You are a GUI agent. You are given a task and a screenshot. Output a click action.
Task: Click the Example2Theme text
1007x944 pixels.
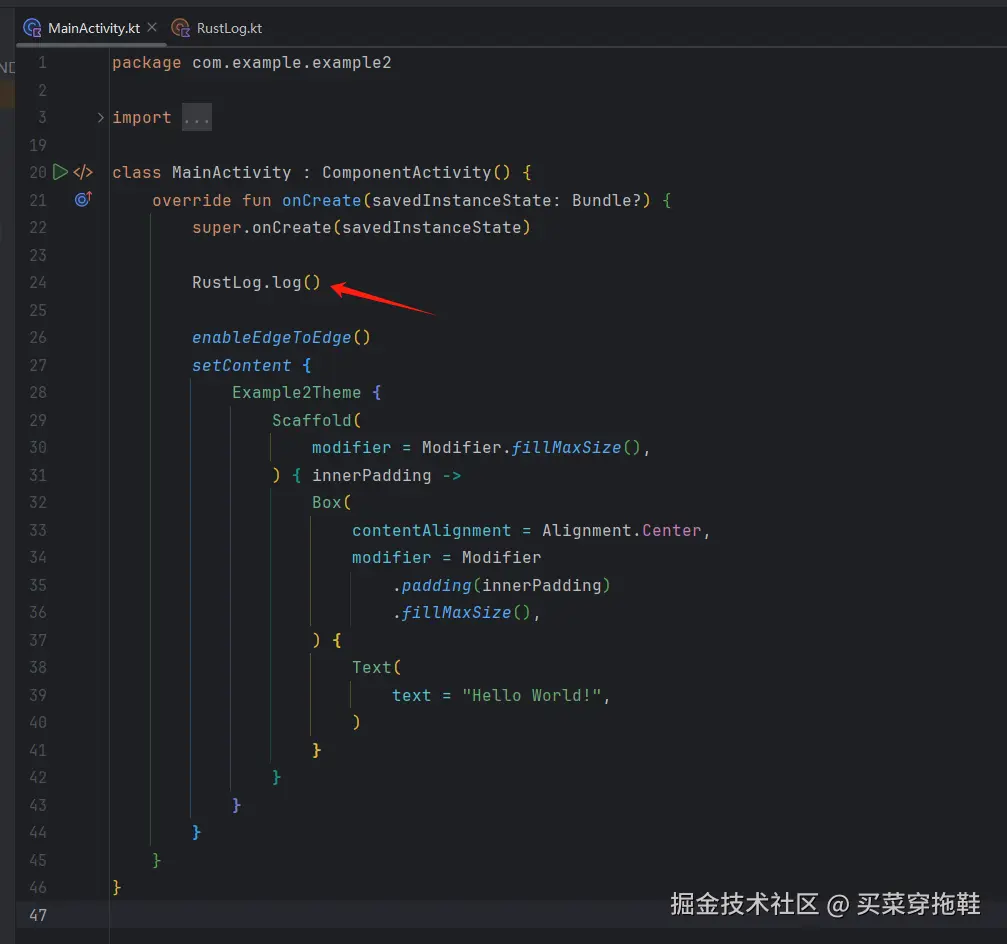pos(296,392)
